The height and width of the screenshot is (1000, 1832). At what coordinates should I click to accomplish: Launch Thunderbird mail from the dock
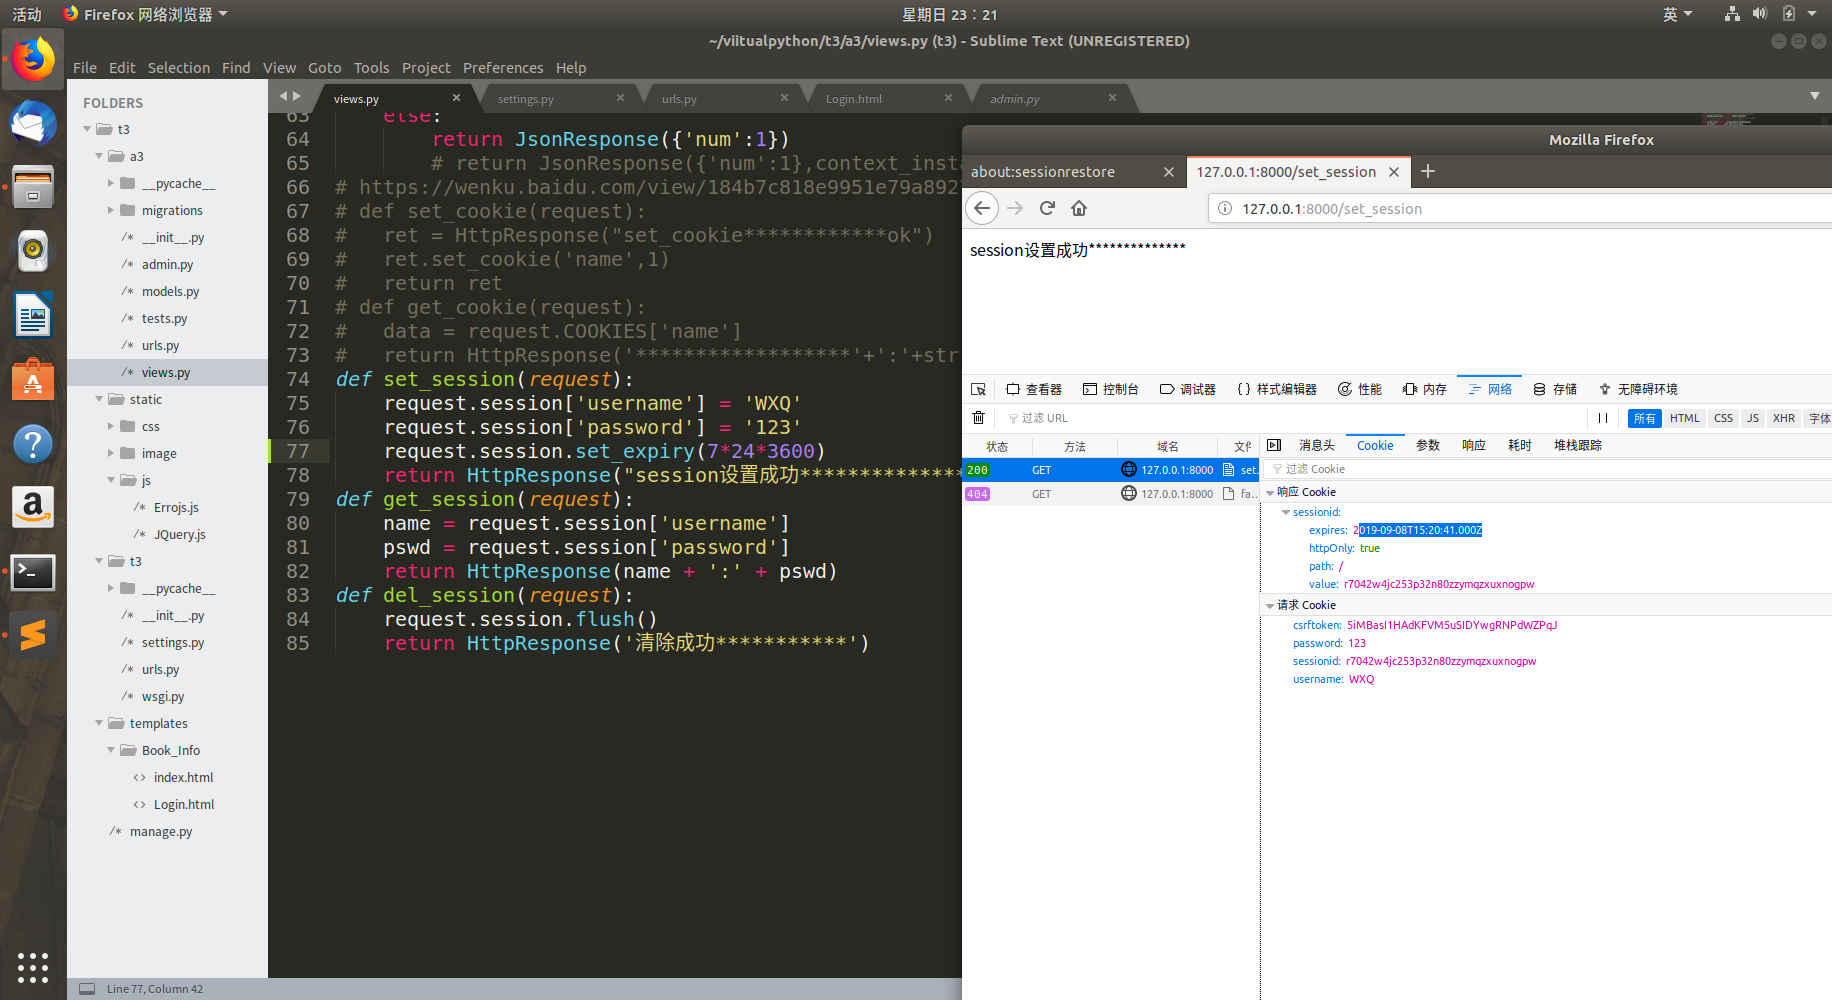click(x=33, y=124)
